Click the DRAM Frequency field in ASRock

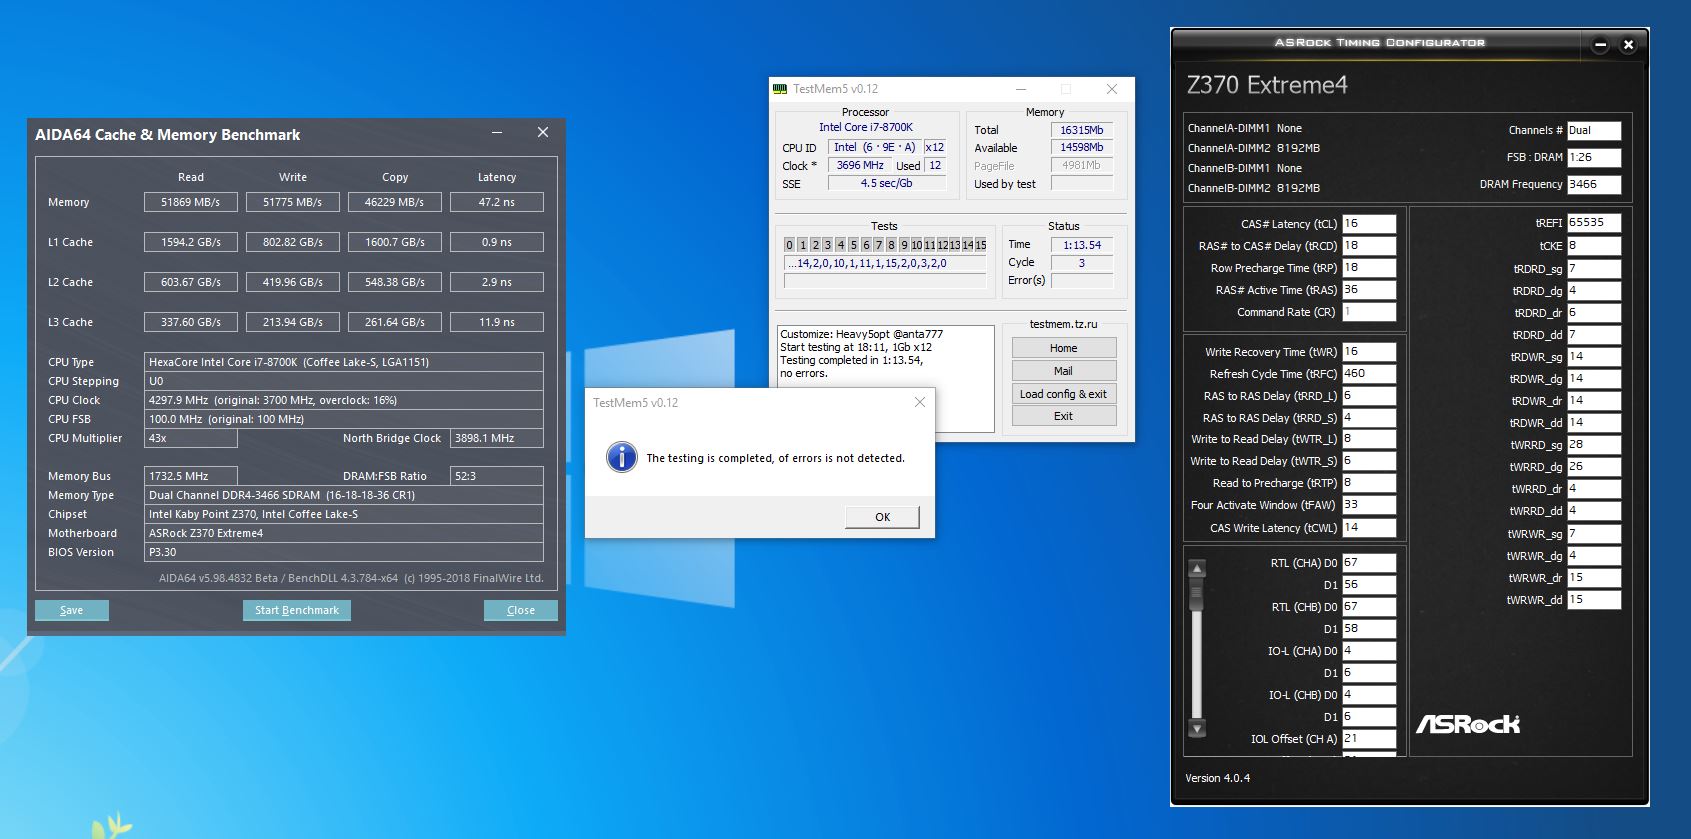(1594, 184)
